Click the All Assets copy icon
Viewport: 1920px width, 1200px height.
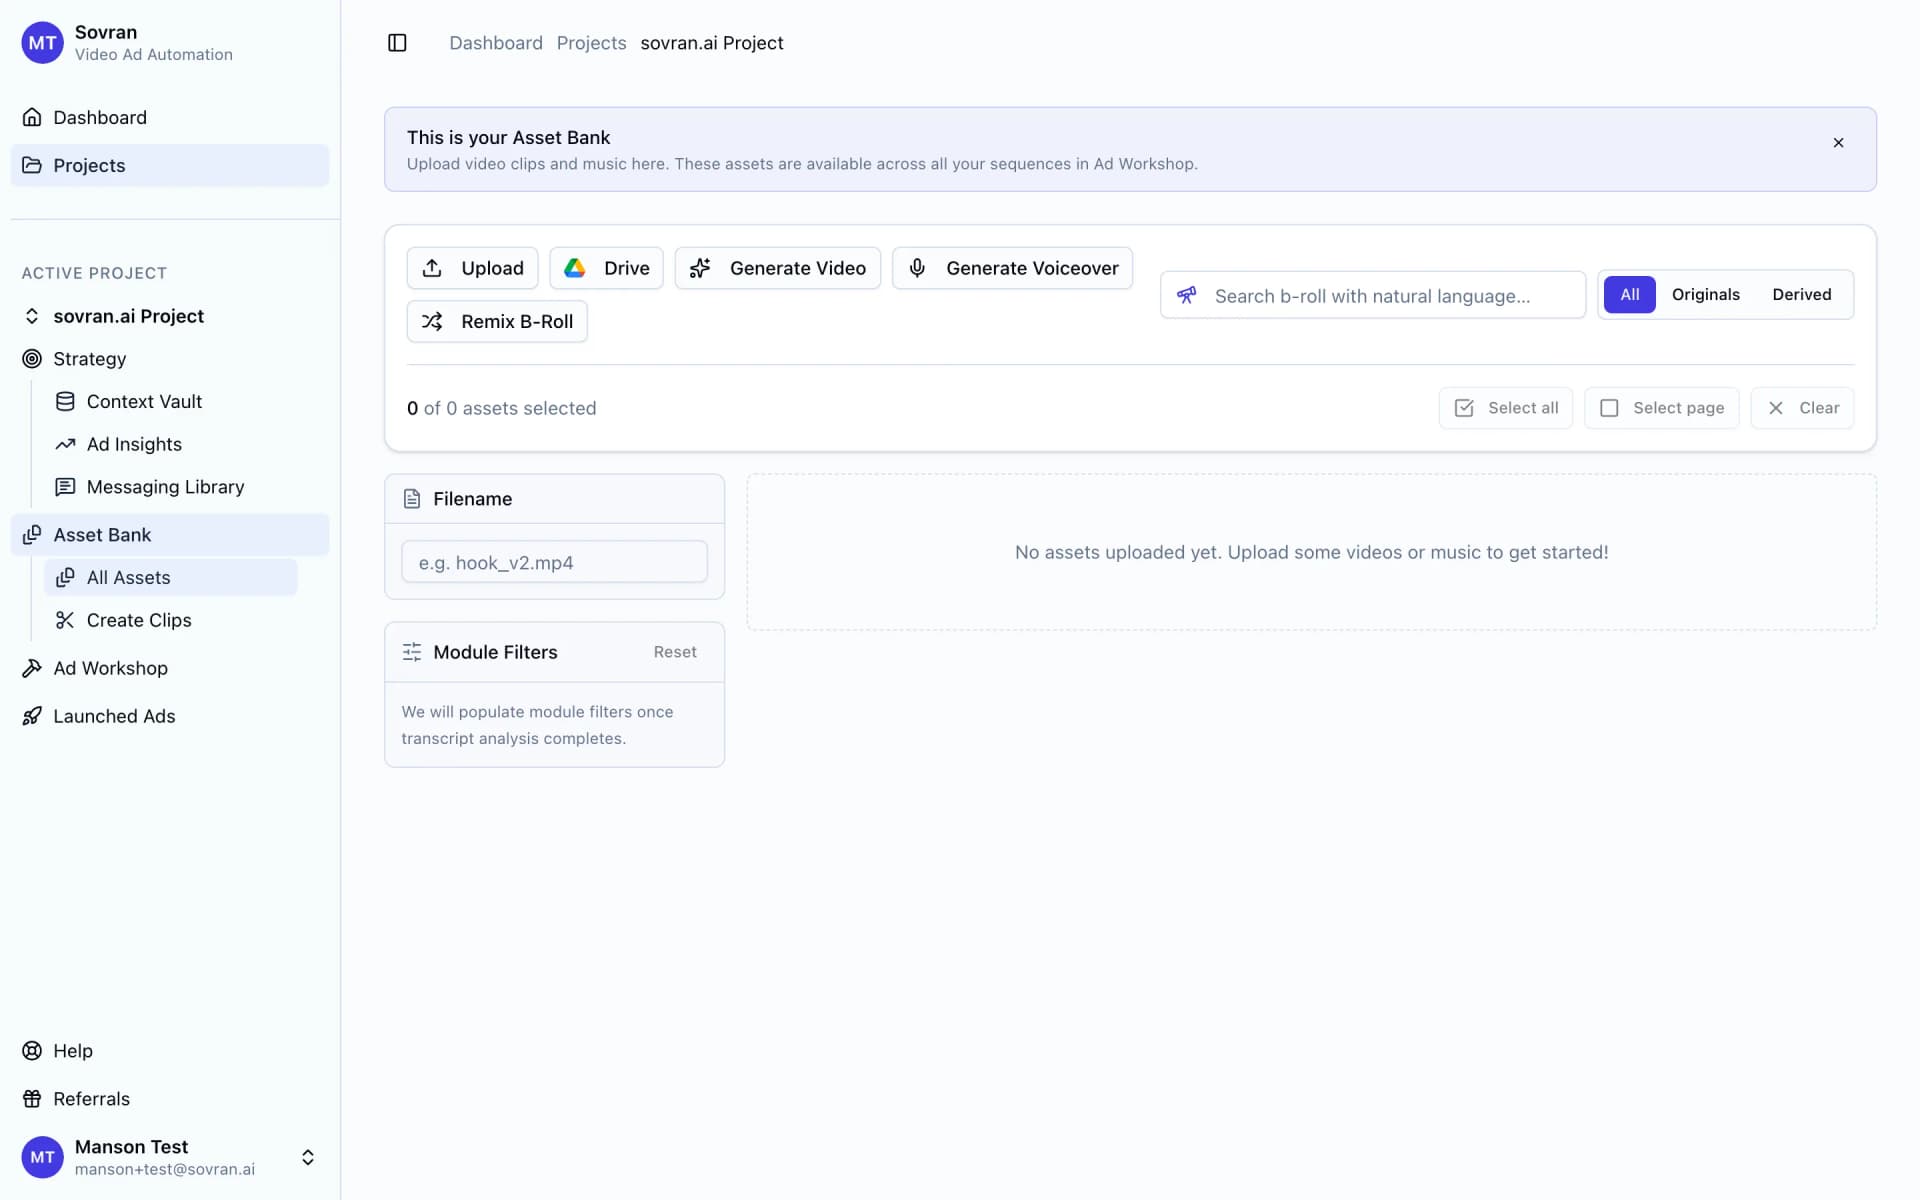point(65,577)
